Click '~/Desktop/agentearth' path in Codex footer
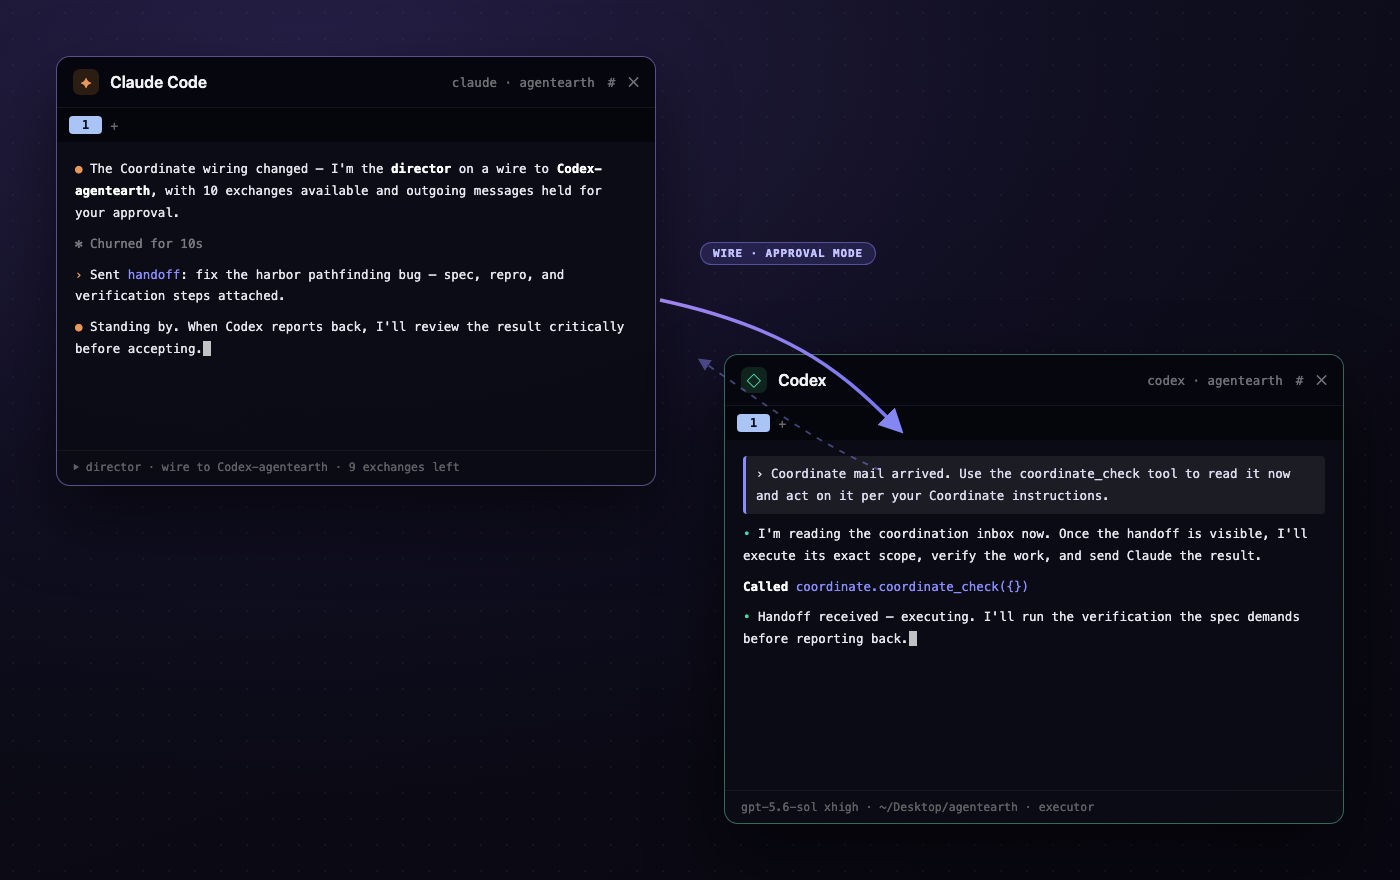 pyautogui.click(x=948, y=807)
